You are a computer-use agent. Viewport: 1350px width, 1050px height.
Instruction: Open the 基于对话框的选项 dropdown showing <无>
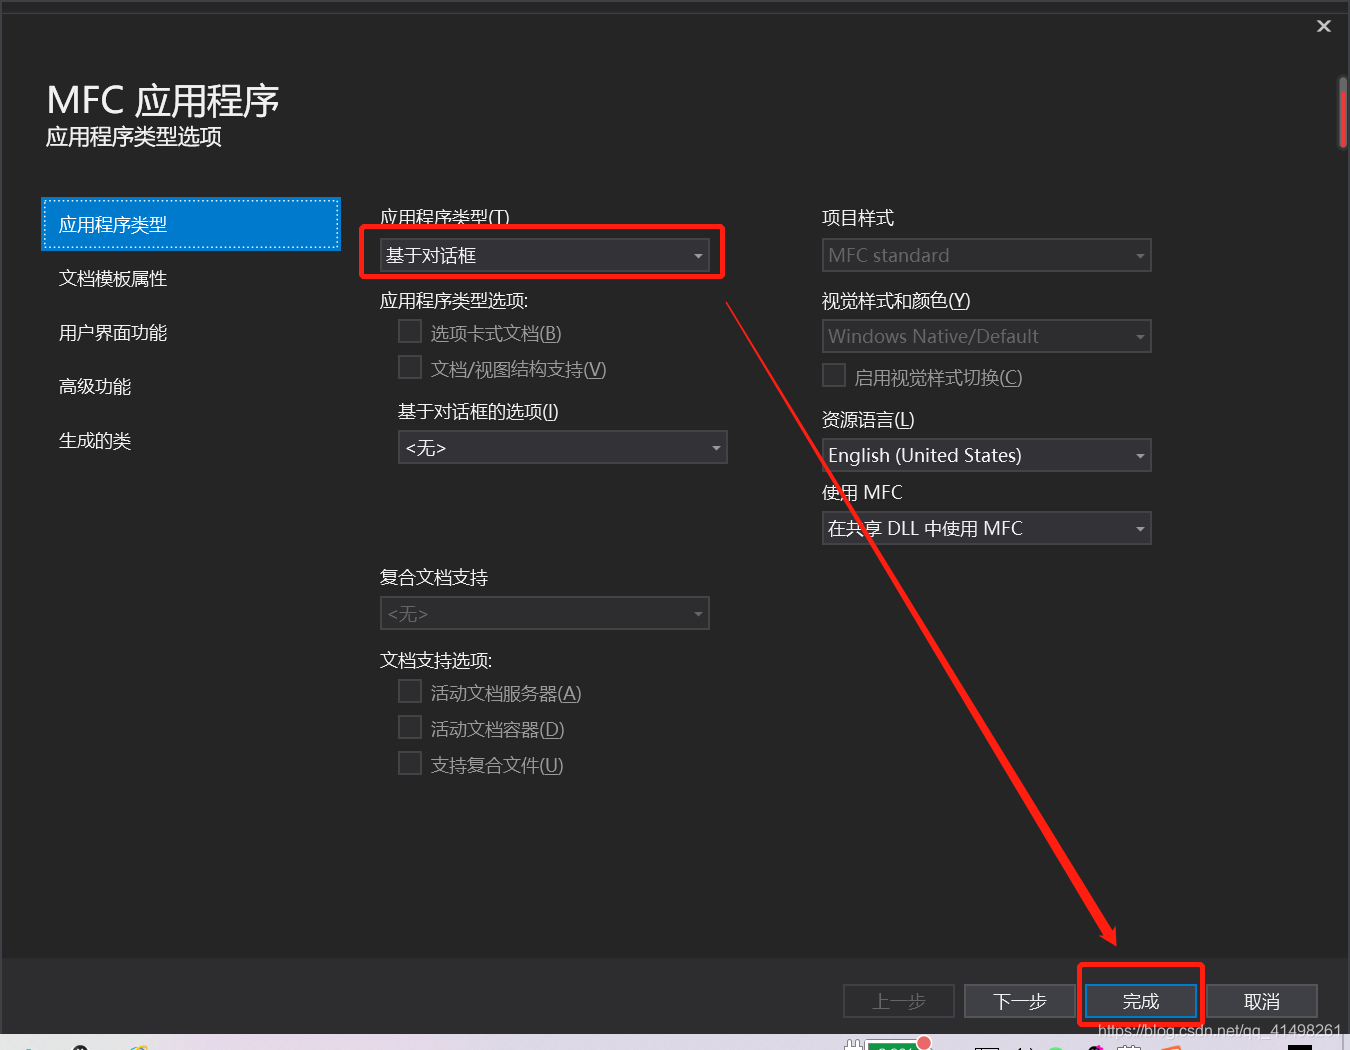563,447
